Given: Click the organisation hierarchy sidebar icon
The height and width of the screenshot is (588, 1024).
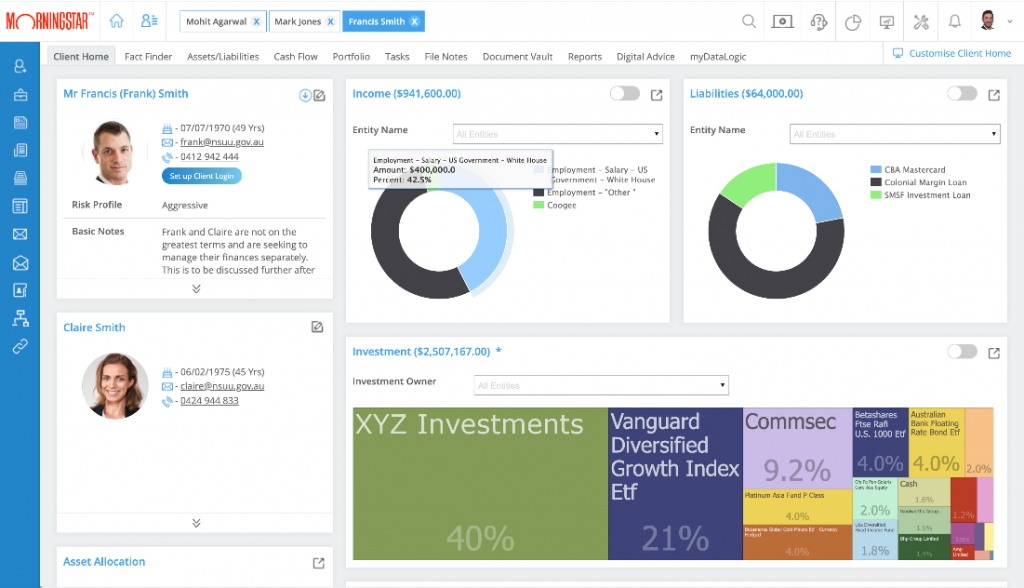Looking at the screenshot, I should (x=20, y=318).
